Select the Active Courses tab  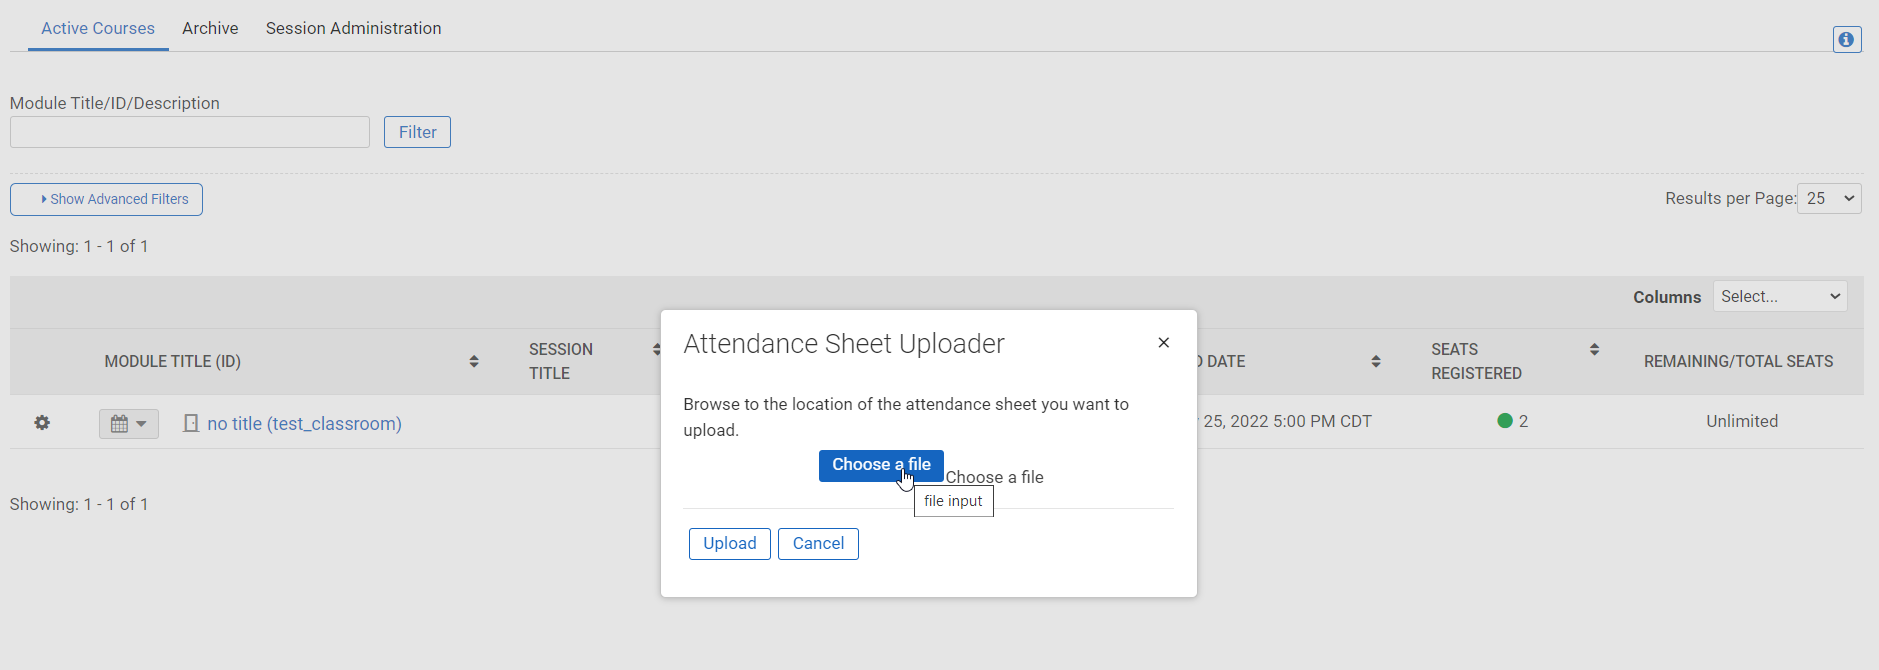coord(98,28)
